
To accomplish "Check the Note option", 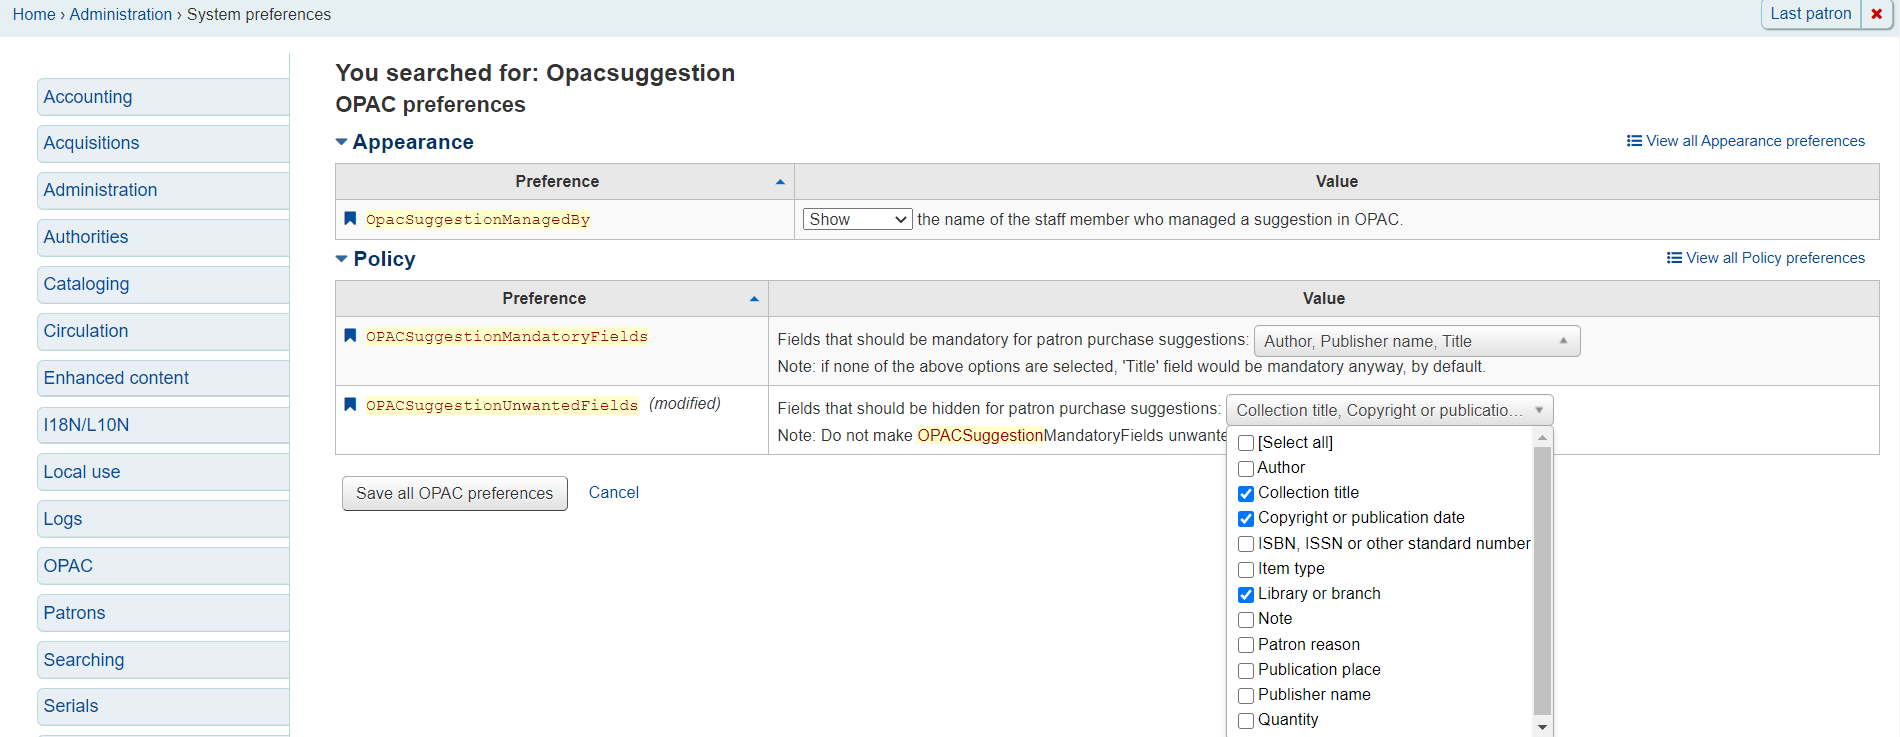I will tap(1246, 619).
